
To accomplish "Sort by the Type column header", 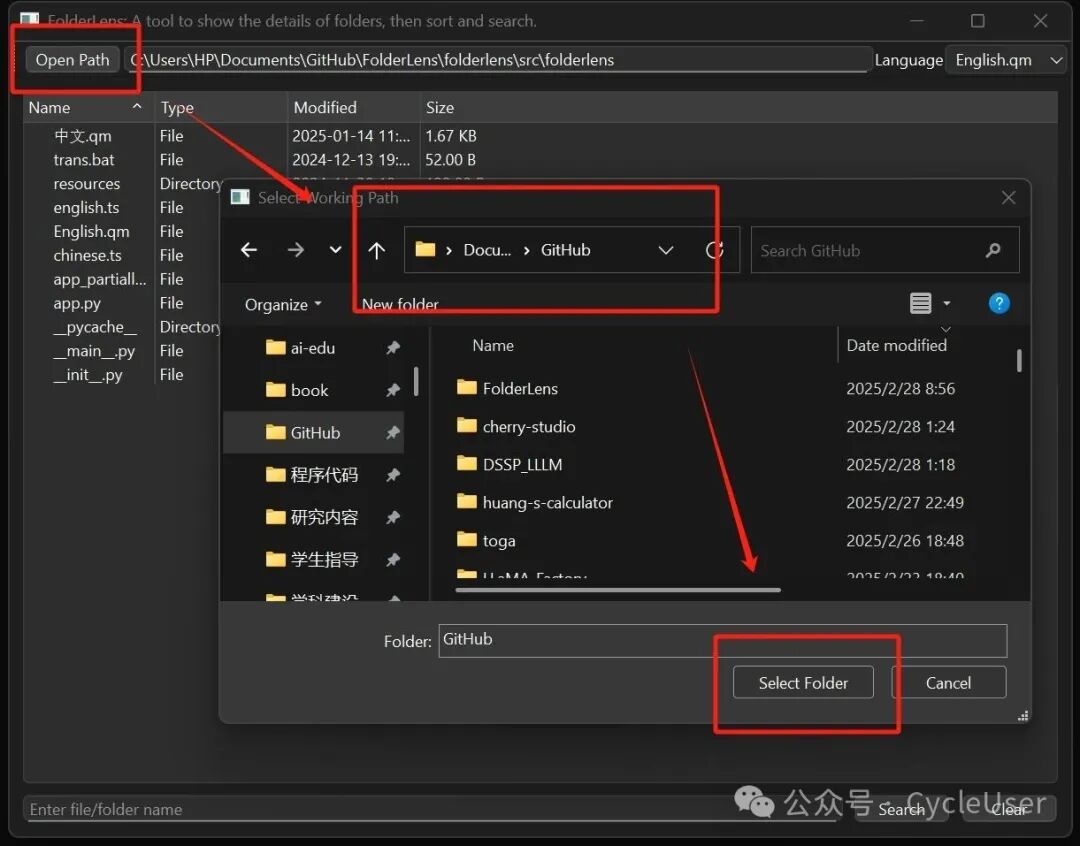I will pos(220,107).
